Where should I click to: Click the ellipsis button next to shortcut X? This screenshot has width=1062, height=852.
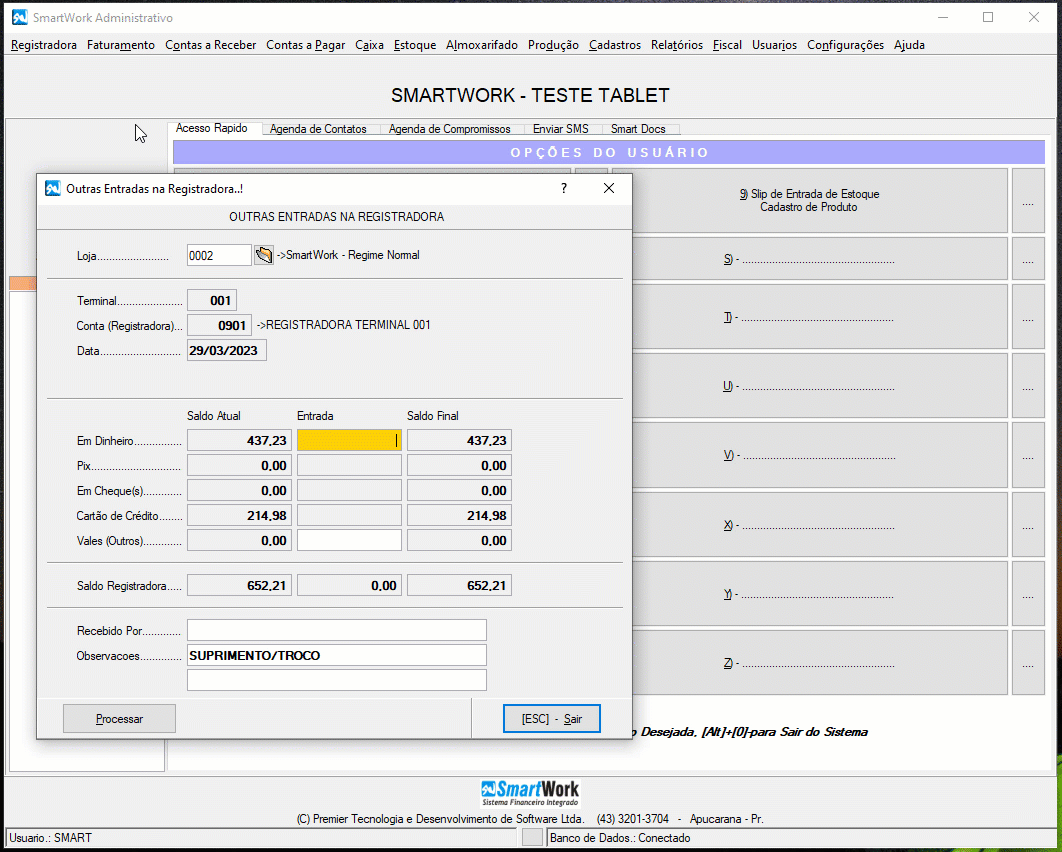click(1028, 524)
